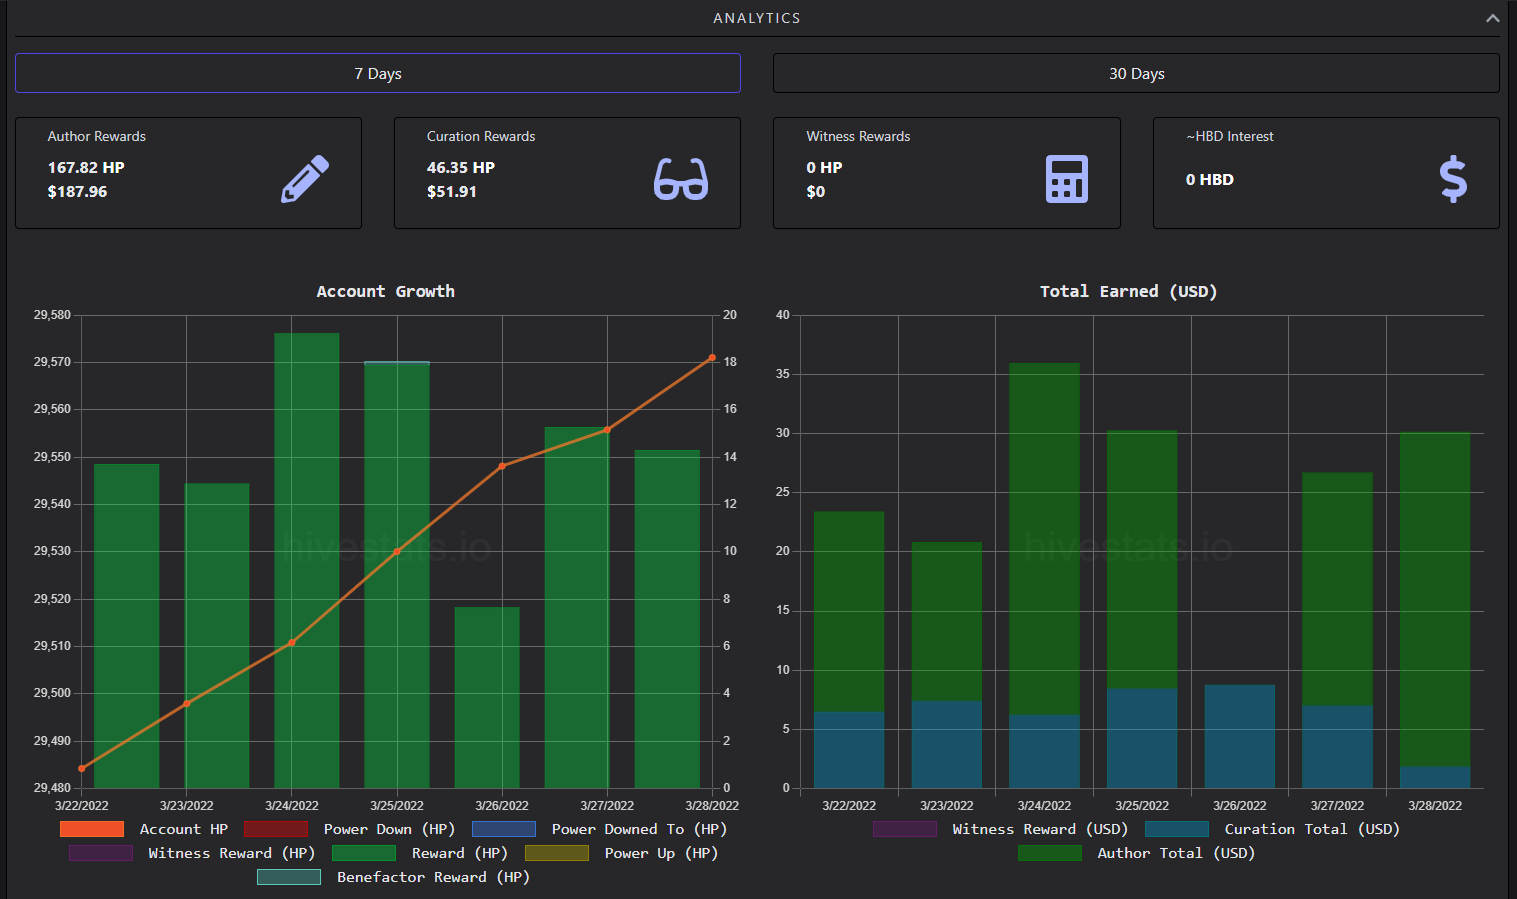The height and width of the screenshot is (899, 1517).
Task: Click the Author Rewards pencil icon
Action: click(305, 179)
